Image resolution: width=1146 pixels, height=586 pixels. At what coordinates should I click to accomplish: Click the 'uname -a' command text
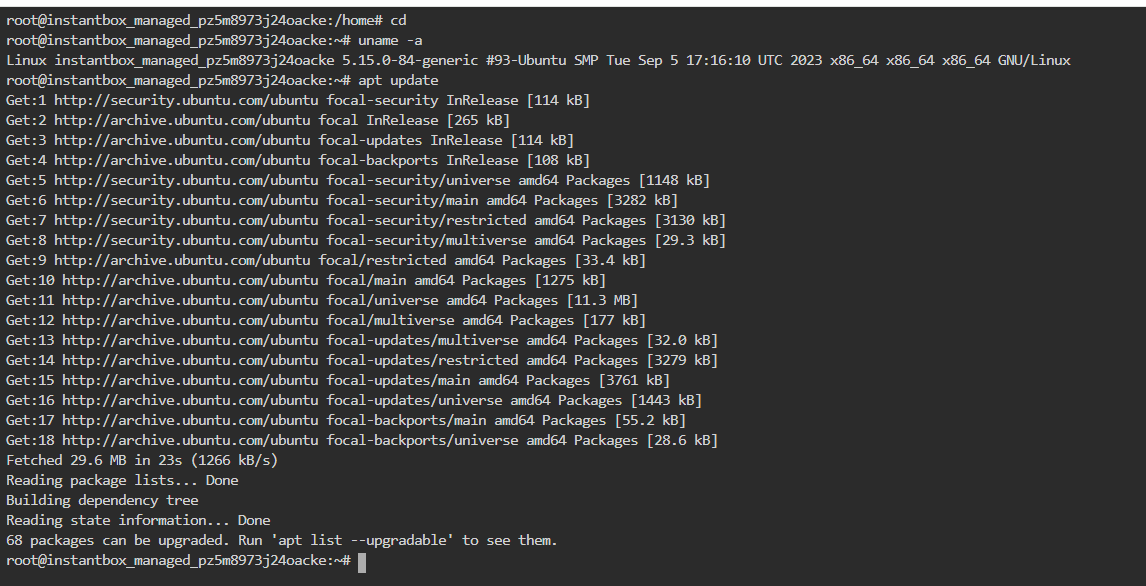tap(390, 40)
